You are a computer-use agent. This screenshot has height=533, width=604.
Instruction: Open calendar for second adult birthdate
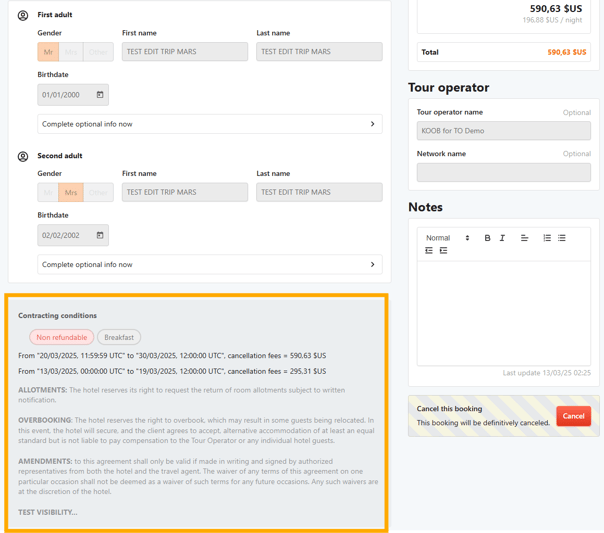[x=100, y=236]
